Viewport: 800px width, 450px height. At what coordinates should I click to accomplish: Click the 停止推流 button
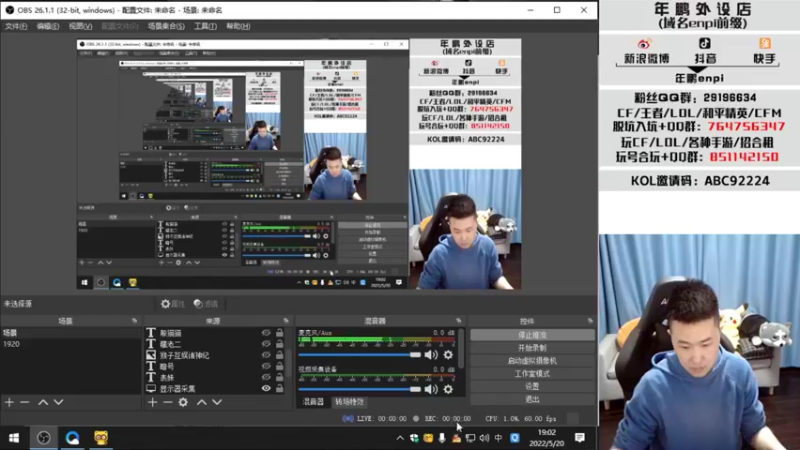coord(532,335)
